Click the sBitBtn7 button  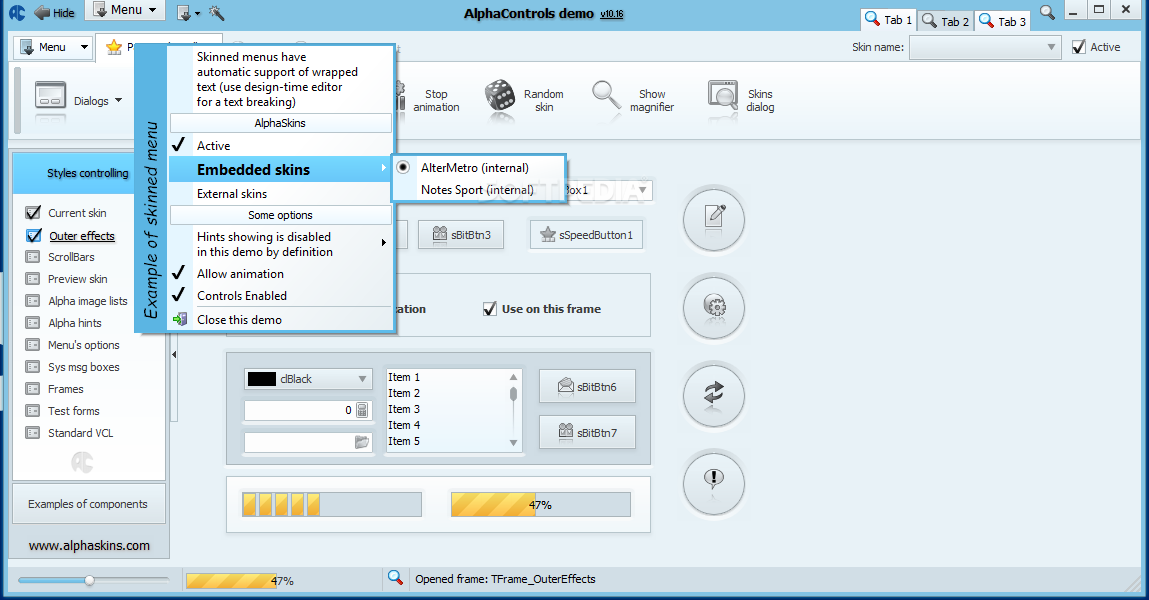point(587,432)
